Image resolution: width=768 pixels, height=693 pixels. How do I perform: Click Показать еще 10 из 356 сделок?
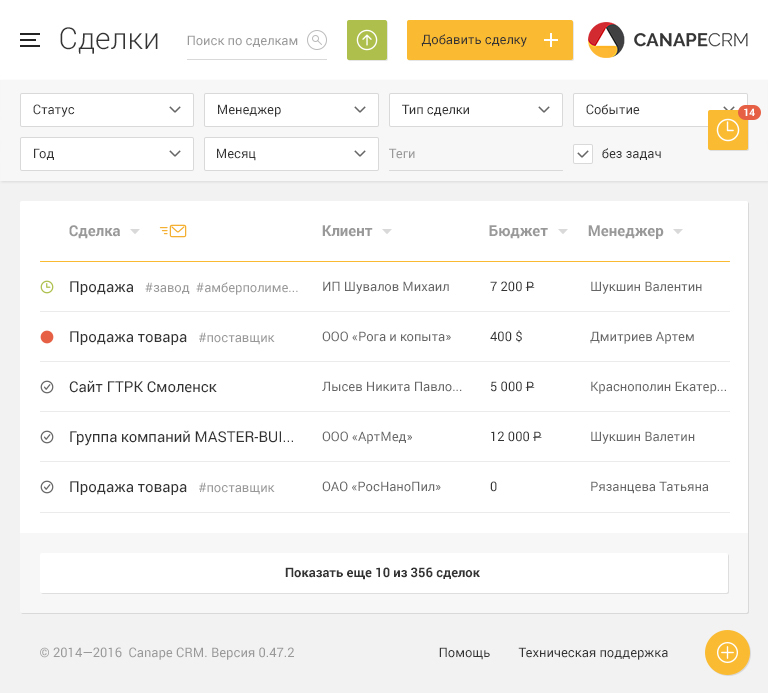(x=384, y=573)
